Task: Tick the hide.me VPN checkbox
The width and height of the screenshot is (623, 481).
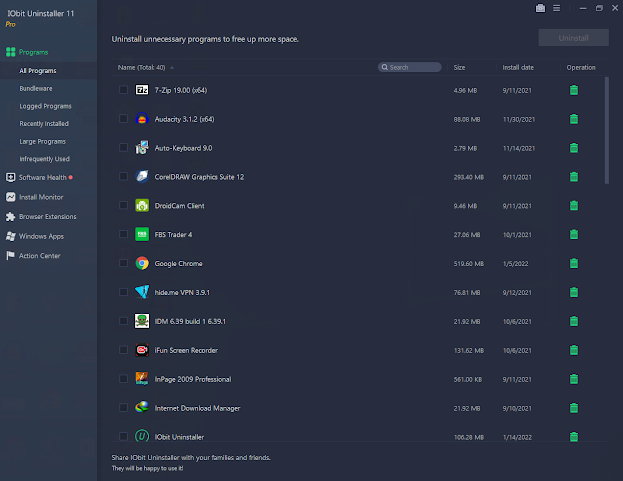Action: tap(124, 292)
